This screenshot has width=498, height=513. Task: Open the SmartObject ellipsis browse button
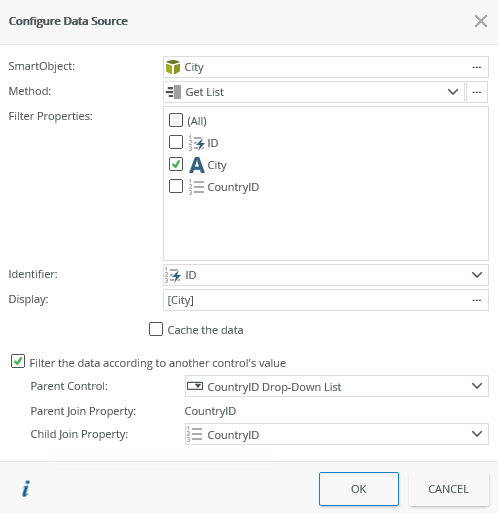tap(476, 67)
